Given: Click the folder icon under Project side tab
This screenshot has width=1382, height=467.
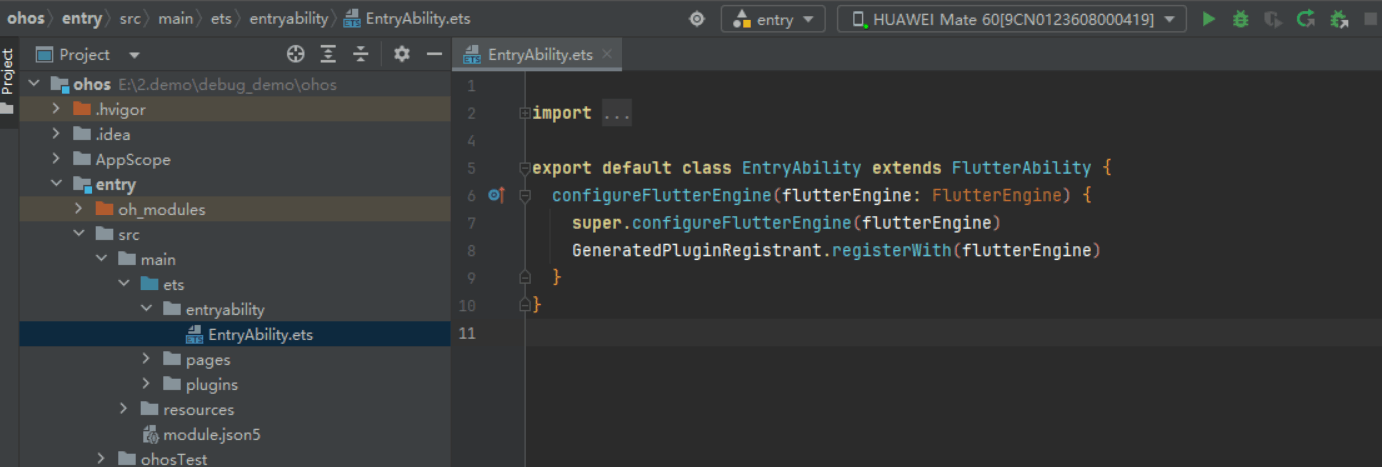Looking at the screenshot, I should [8, 108].
